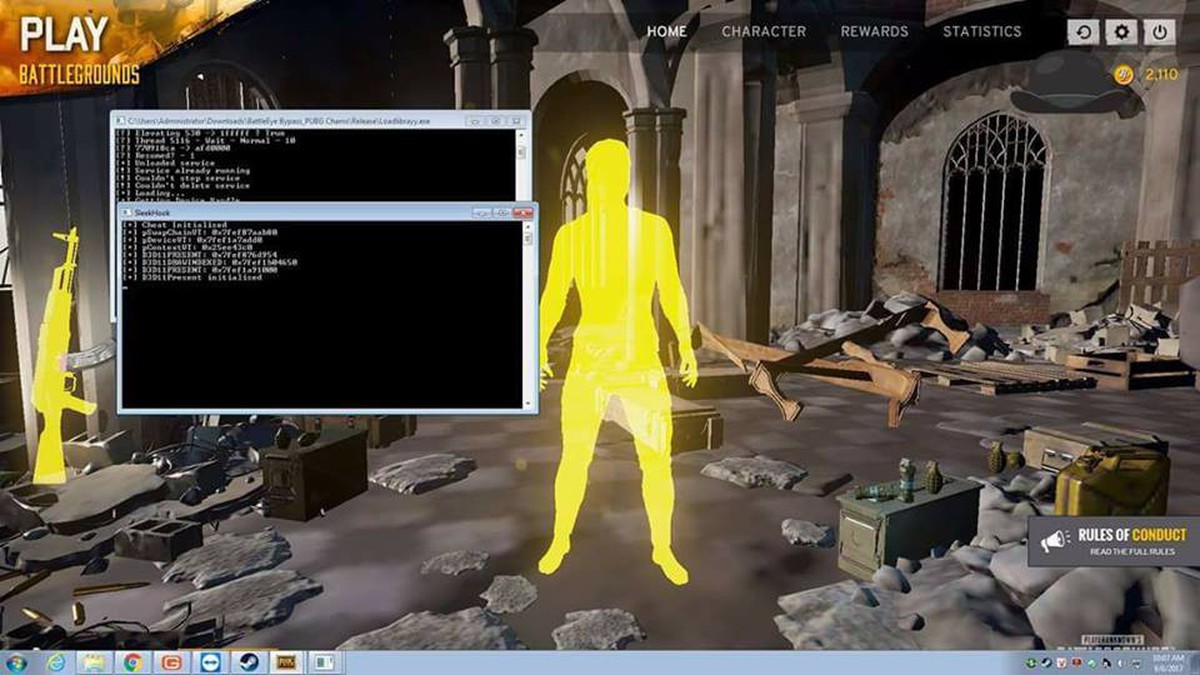Click the gold coin currency icon
This screenshot has width=1200, height=675.
pos(1124,74)
